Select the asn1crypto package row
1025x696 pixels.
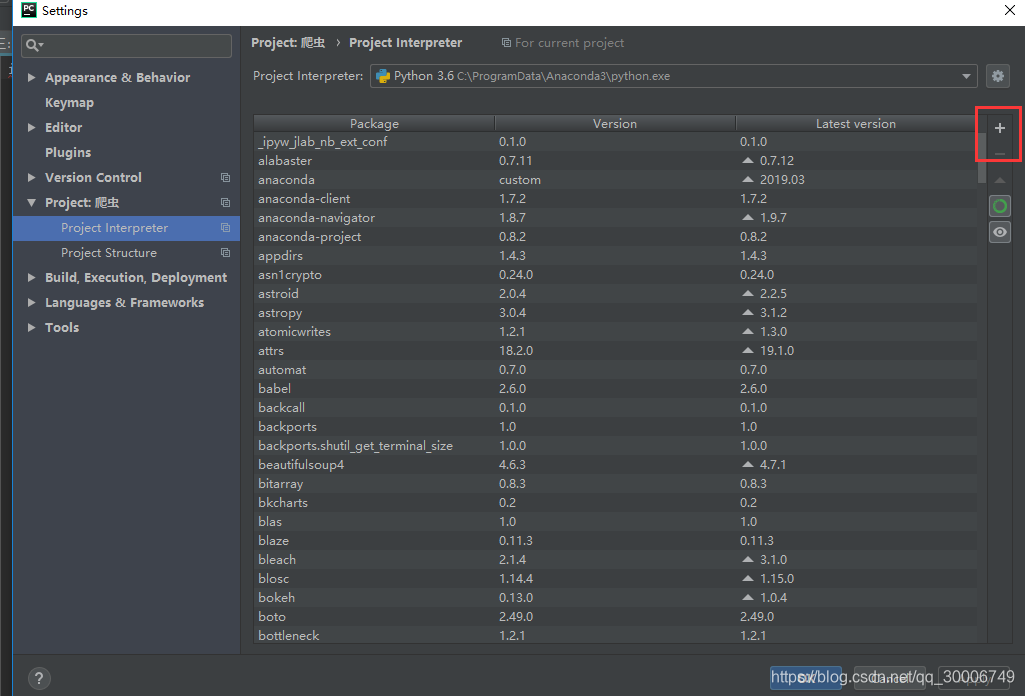(x=615, y=274)
